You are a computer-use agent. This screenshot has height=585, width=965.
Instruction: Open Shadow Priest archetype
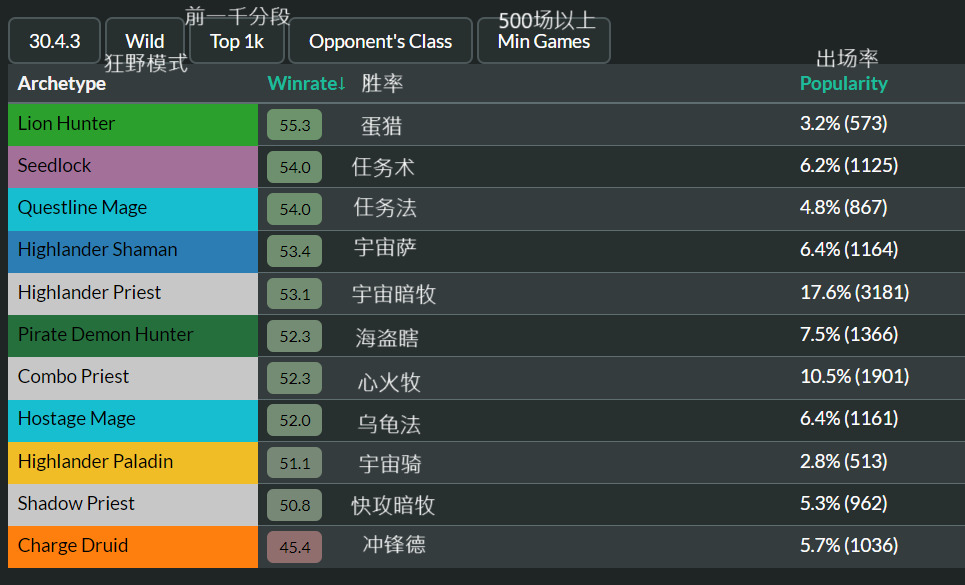coord(133,504)
